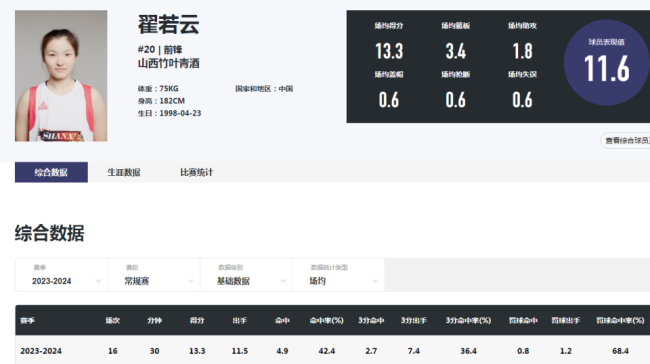
Task: Click the 查看综合球员 button
Action: (626, 141)
